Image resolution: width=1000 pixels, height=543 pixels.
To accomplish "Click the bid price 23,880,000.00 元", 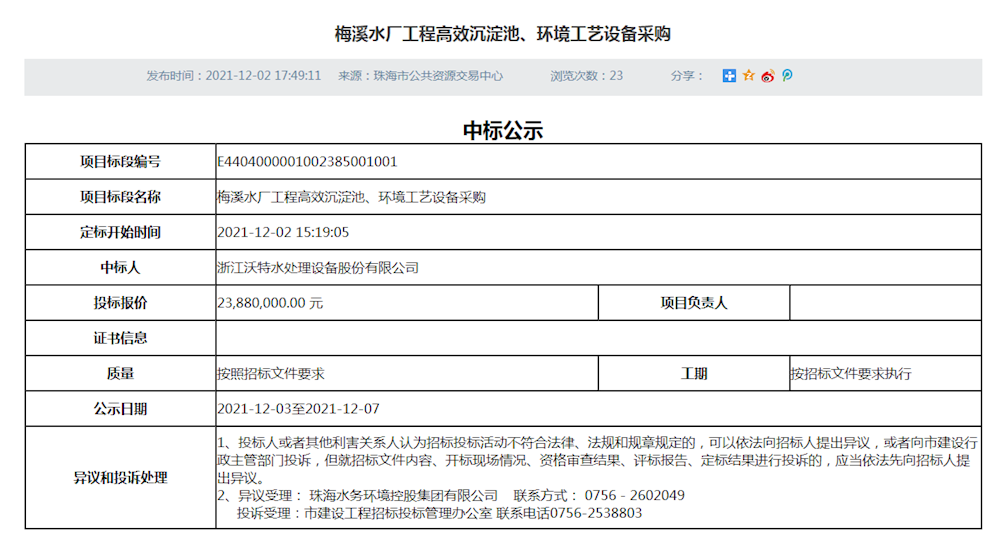I will click(x=270, y=303).
